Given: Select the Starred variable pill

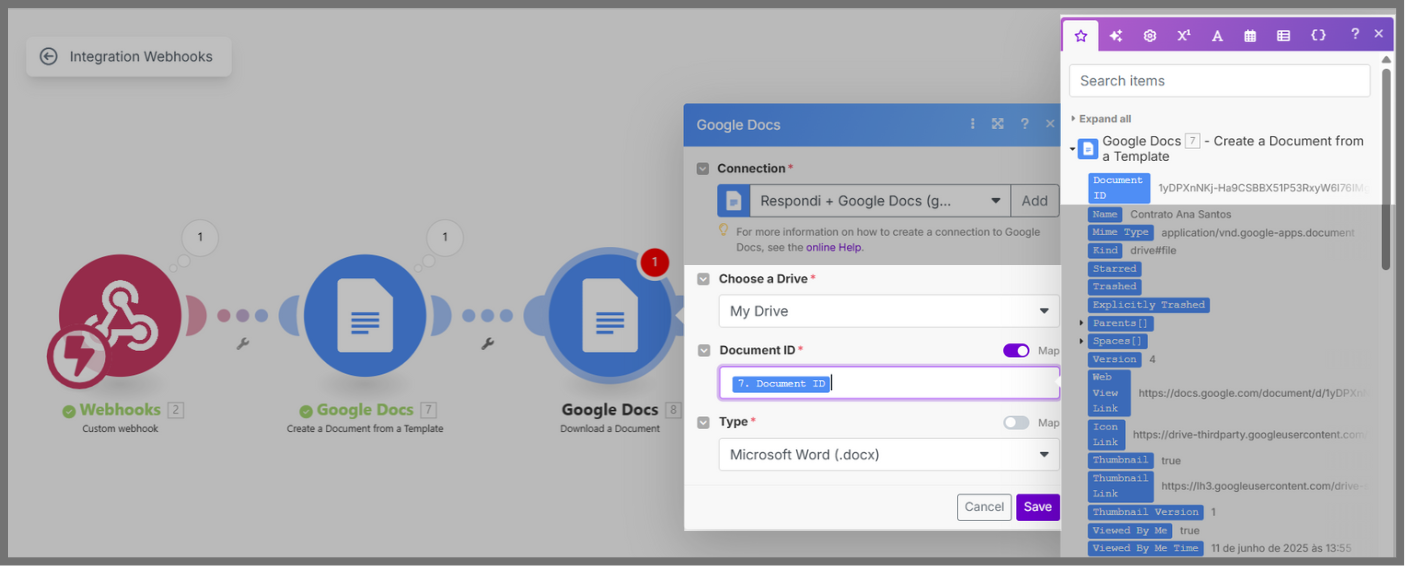Looking at the screenshot, I should tap(1114, 268).
